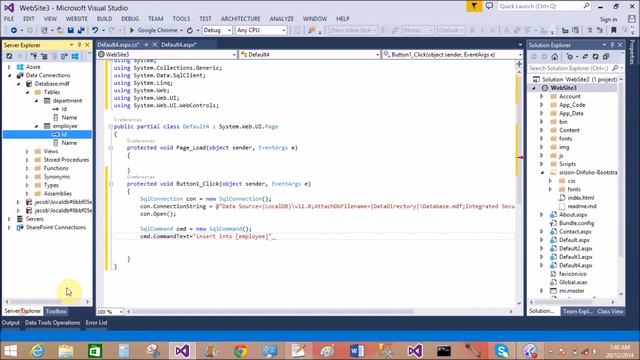
Task: Select Database.mdf in Server Explorer
Action: point(52,84)
